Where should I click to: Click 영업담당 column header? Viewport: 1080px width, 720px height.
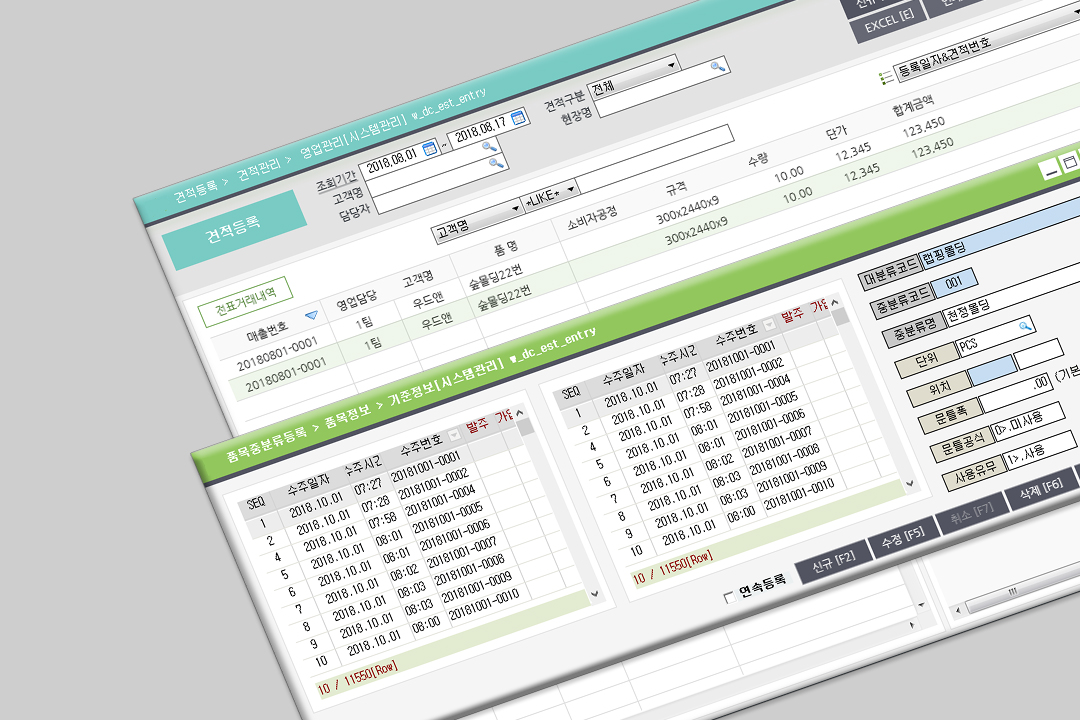pyautogui.click(x=357, y=301)
